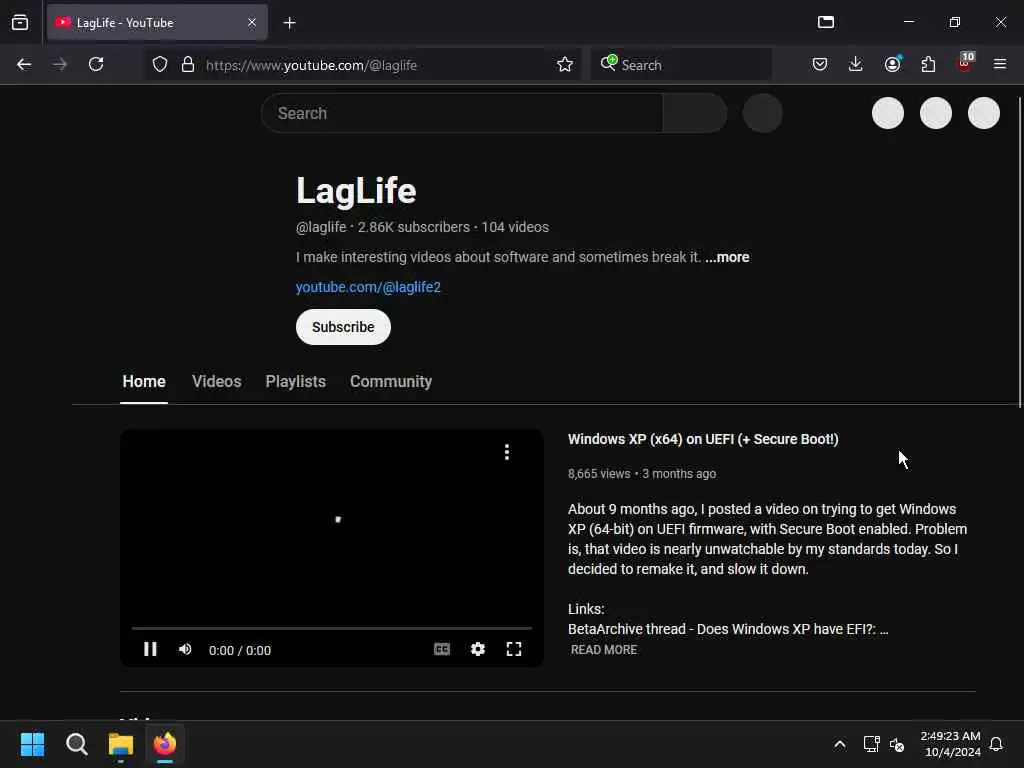Click the '2.86K subscribers' channel text

(x=413, y=227)
